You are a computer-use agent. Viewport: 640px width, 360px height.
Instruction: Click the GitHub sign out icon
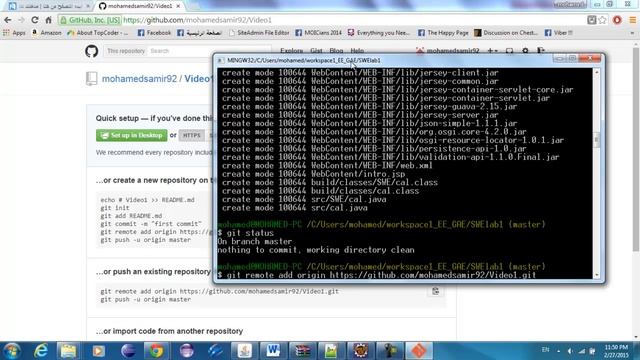pos(541,51)
